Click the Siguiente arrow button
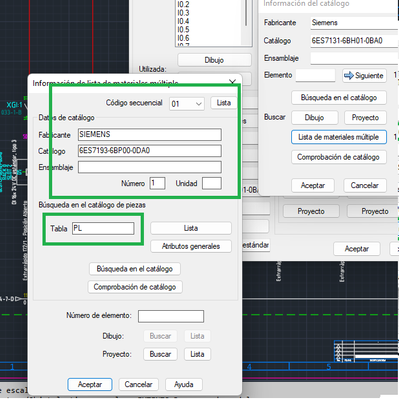Viewport: 399px width, 400px height. coord(364,76)
